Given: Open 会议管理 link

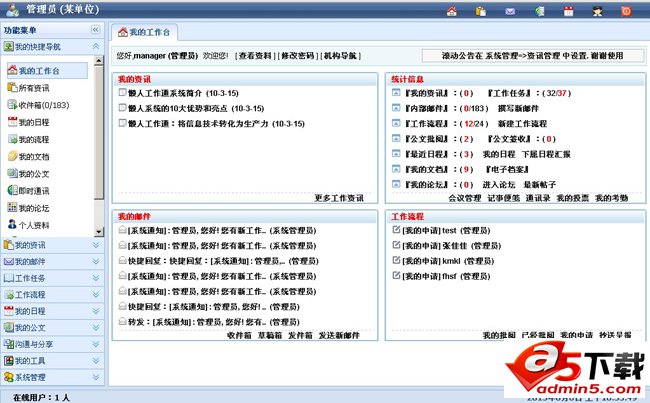Looking at the screenshot, I should click(x=465, y=198).
